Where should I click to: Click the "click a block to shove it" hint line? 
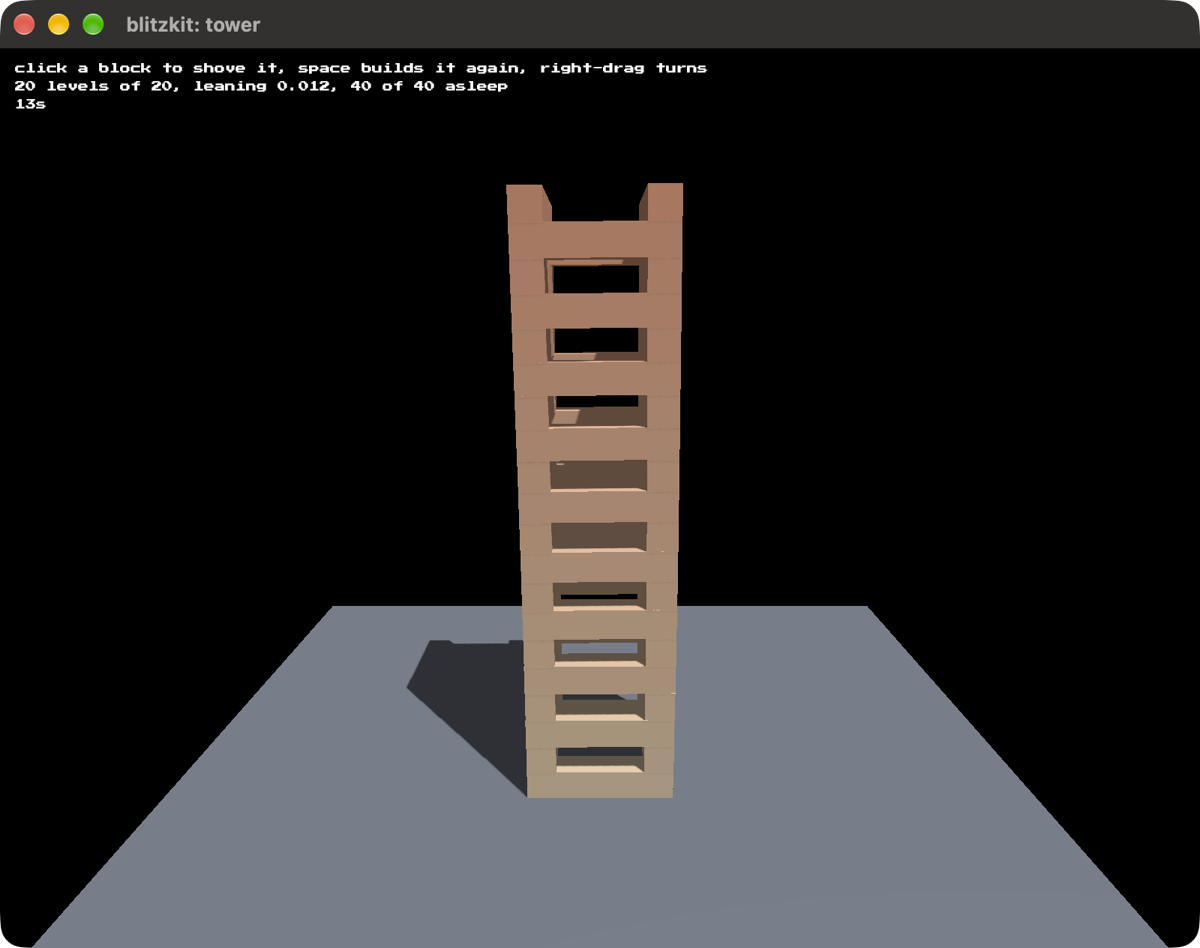click(x=361, y=68)
